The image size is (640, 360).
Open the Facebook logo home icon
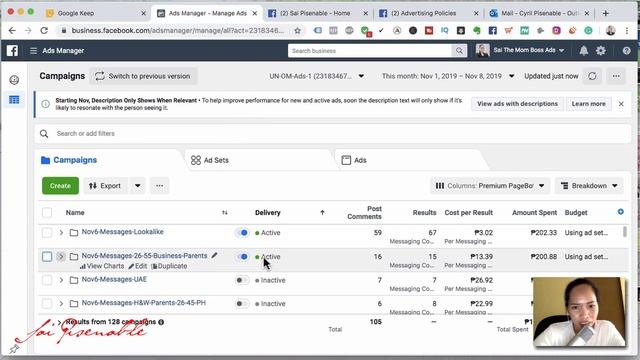point(12,51)
